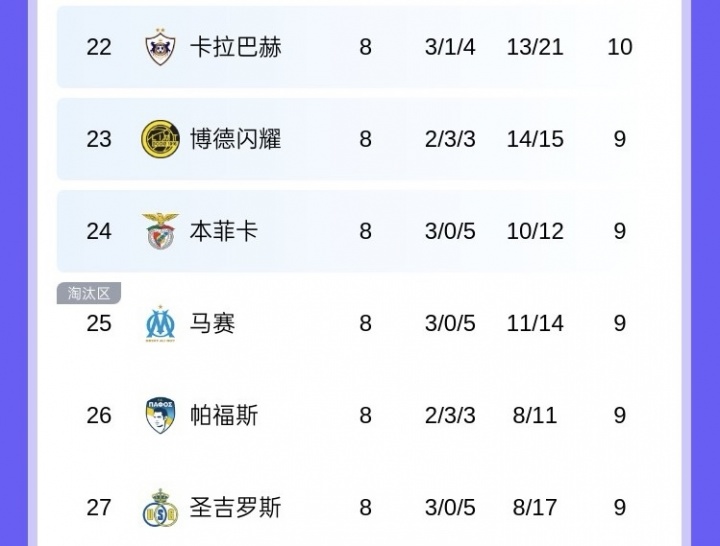720x546 pixels.
Task: Open team name 卡拉巴赫
Action: point(236,47)
